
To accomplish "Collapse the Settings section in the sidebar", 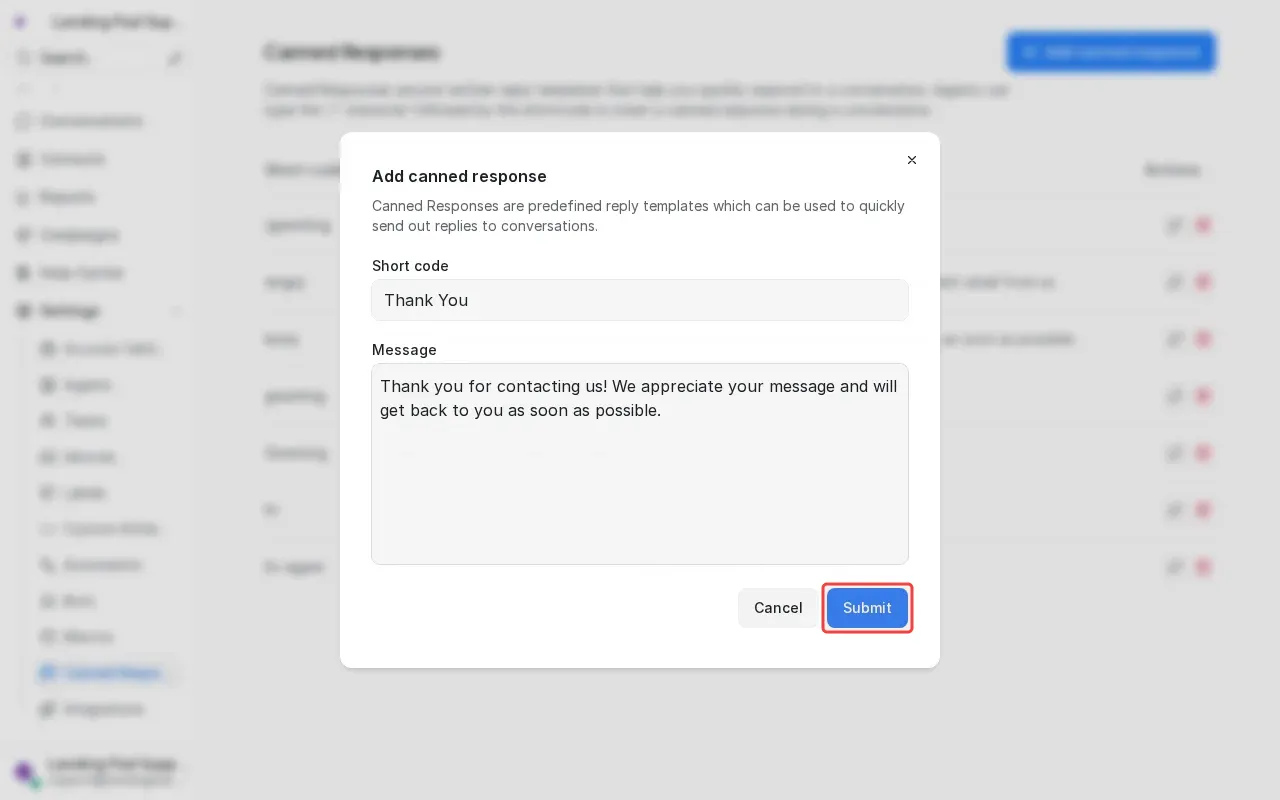I will pos(177,311).
